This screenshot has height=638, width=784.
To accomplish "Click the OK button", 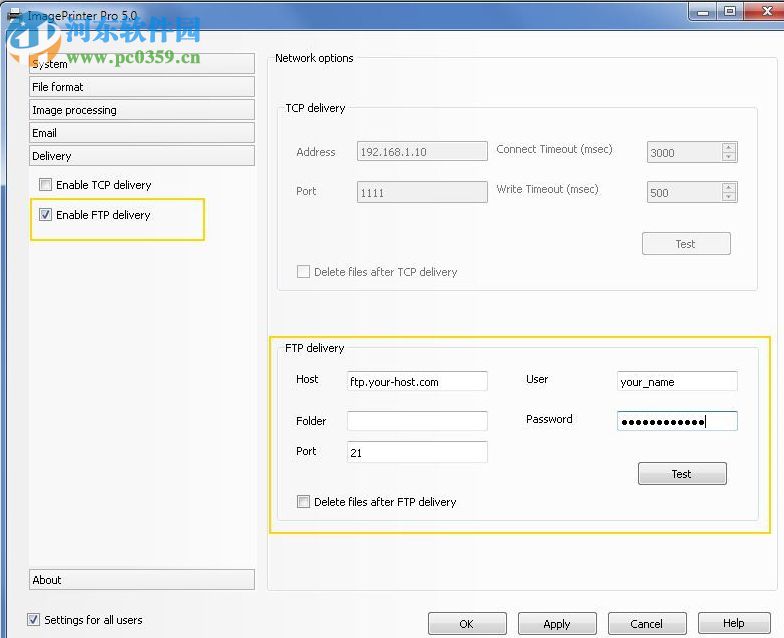I will [x=467, y=624].
